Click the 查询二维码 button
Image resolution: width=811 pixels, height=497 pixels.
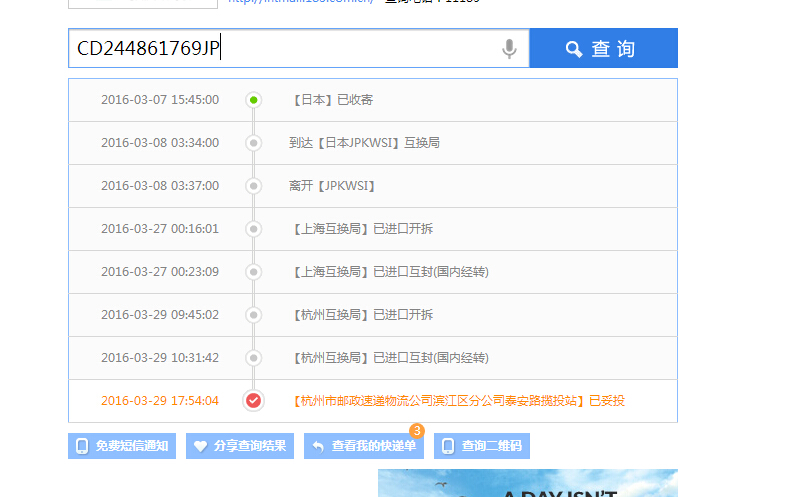tap(482, 446)
